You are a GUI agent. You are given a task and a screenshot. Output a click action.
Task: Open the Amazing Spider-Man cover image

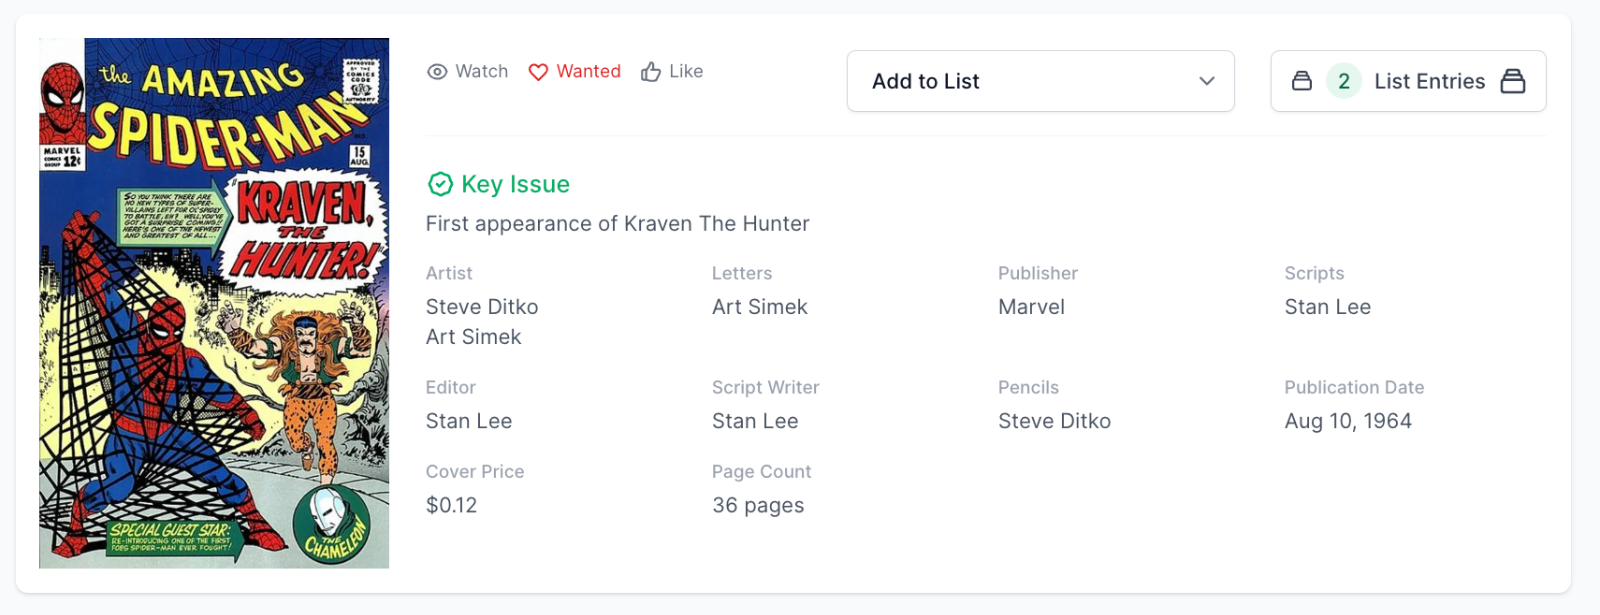pos(214,303)
